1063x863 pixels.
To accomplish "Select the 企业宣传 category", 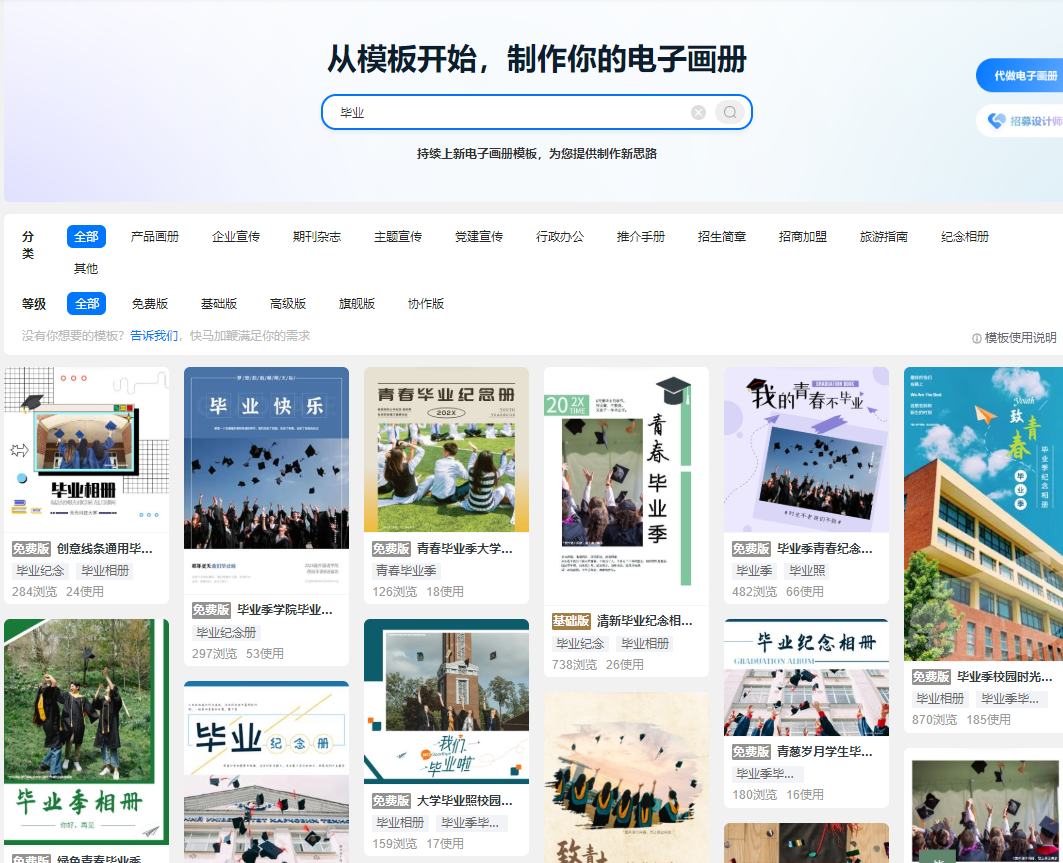I will 236,237.
